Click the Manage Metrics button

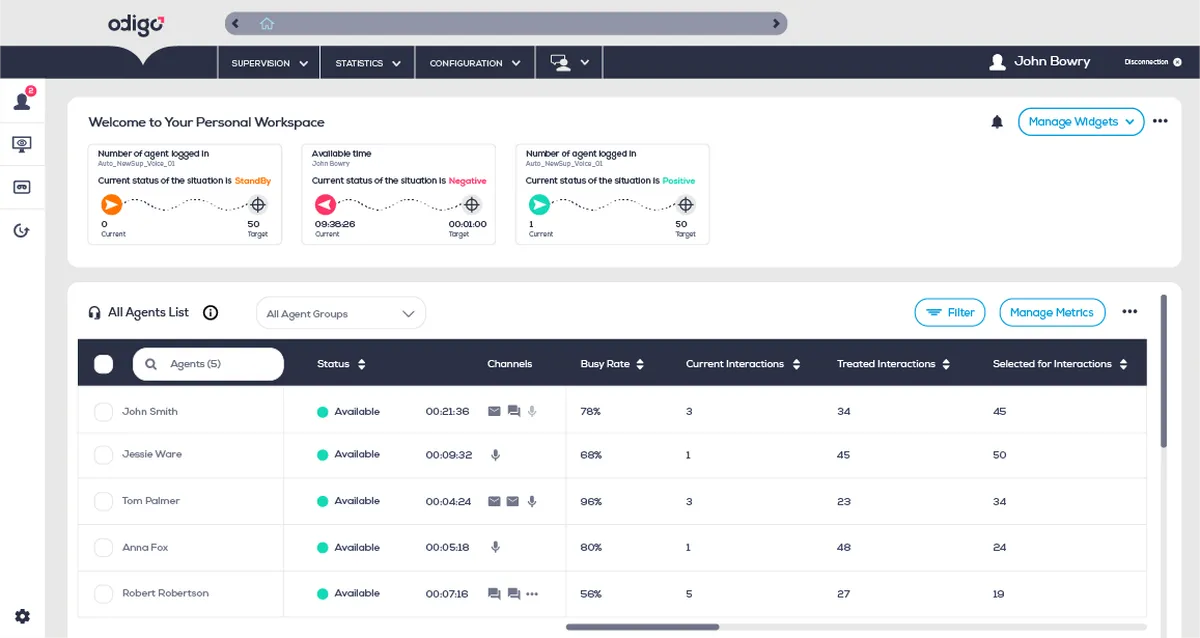pos(1051,313)
